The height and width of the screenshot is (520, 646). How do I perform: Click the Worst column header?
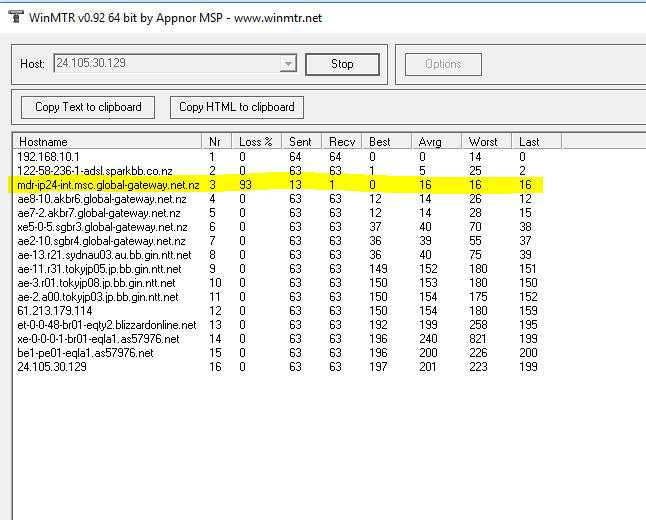pos(487,141)
